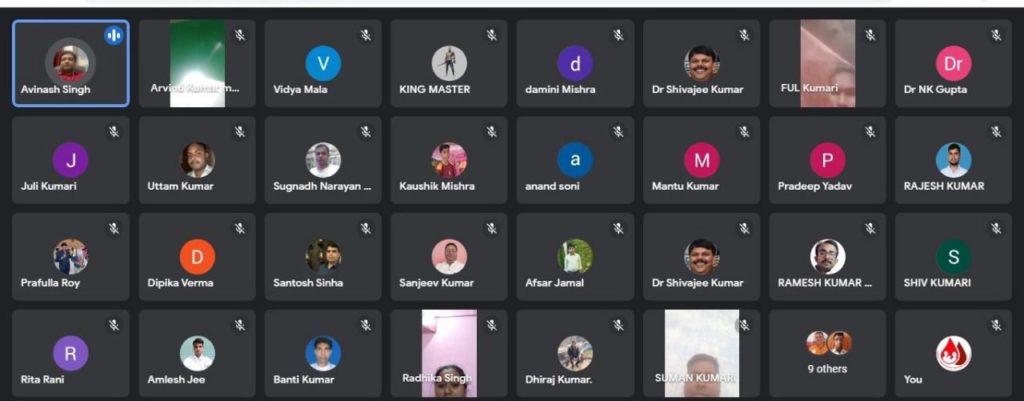Click the muted mic icon on KING MASTER's tile
Screen dimensions: 1024x401
492,35
